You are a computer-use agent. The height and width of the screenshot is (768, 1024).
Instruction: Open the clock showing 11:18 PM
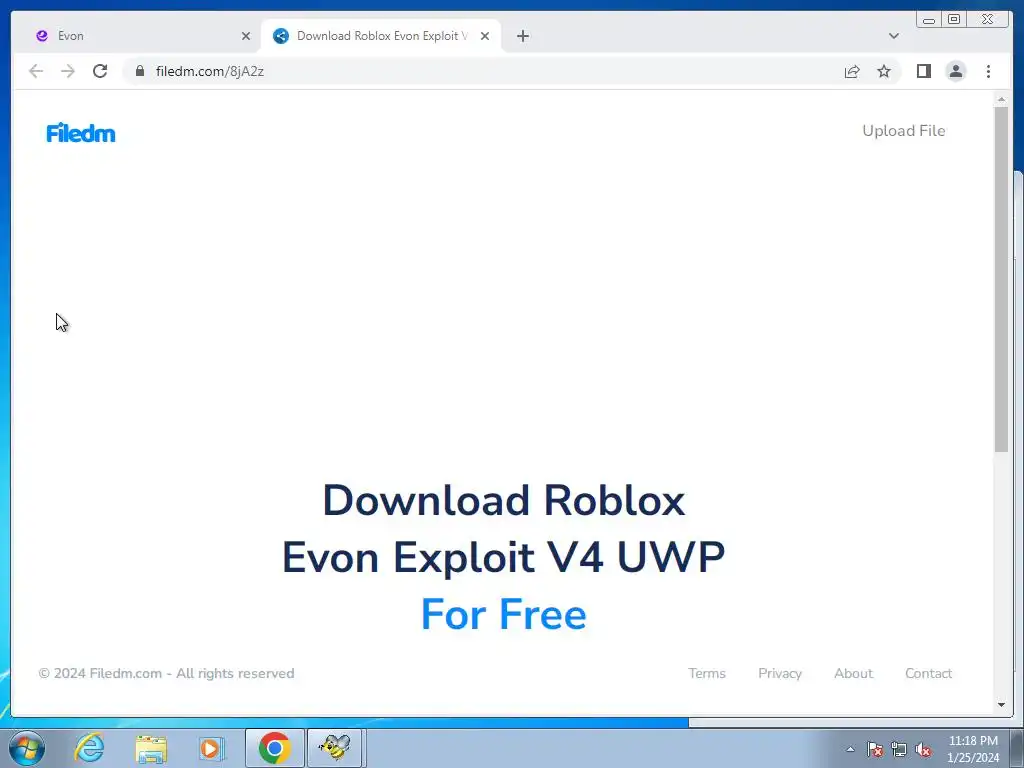click(973, 749)
